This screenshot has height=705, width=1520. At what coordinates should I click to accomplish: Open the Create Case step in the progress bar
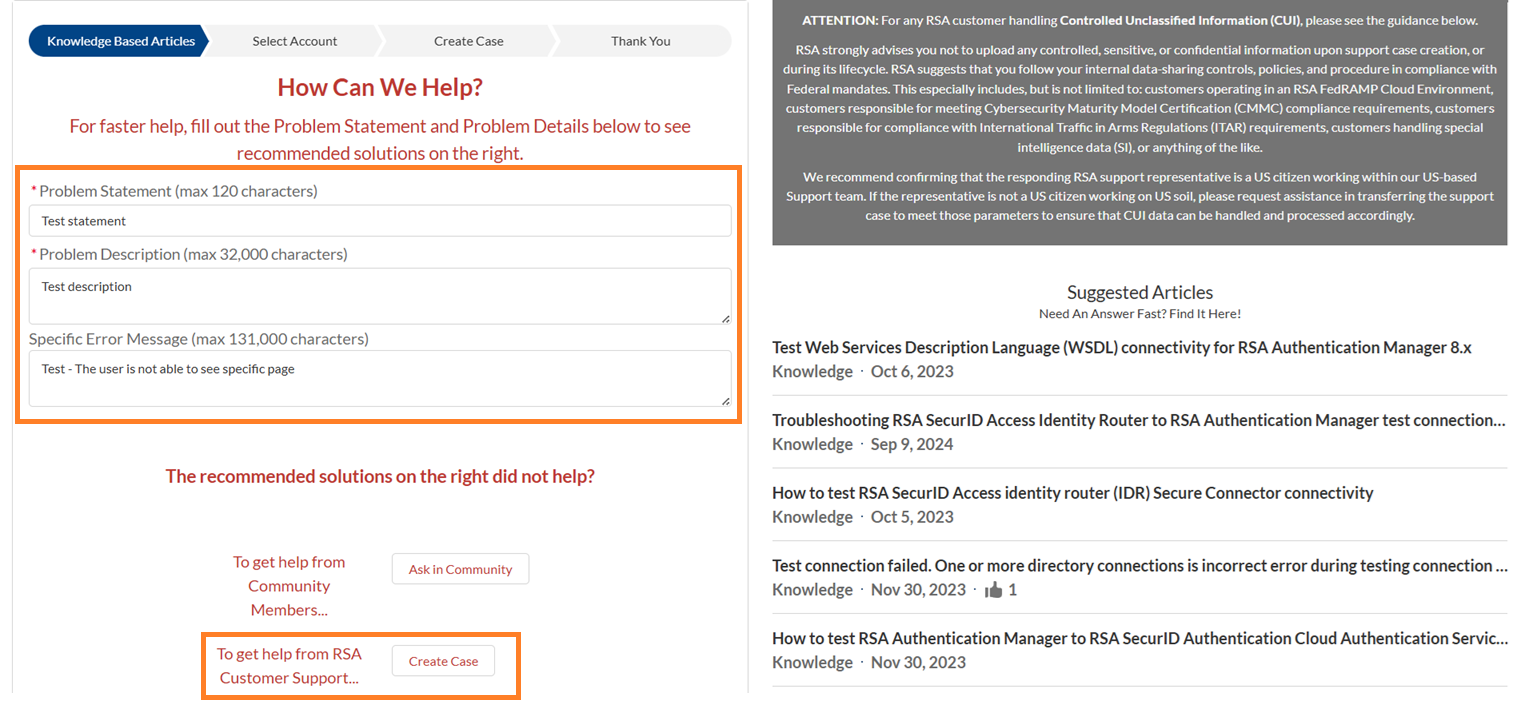pyautogui.click(x=468, y=41)
